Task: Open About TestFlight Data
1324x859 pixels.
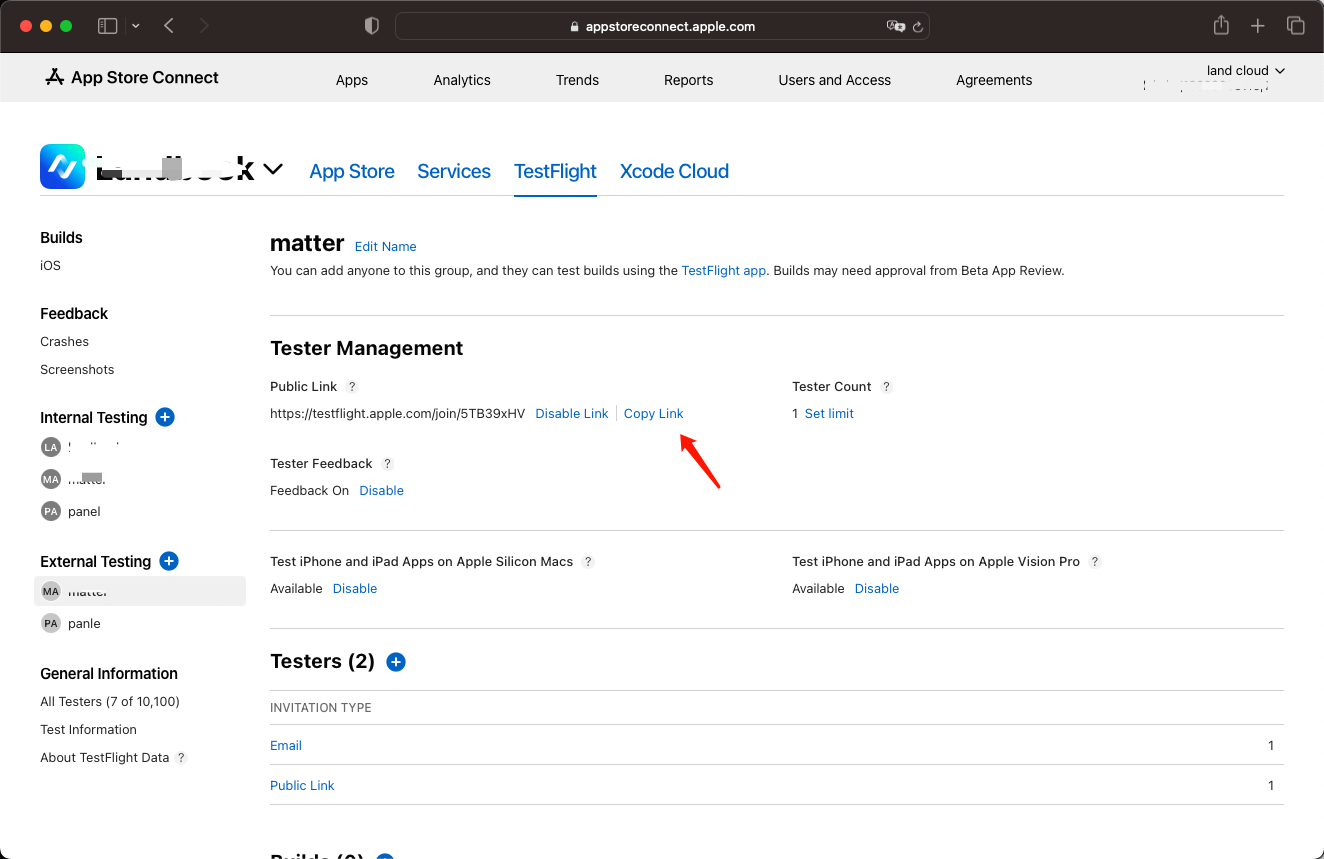Action: 104,757
